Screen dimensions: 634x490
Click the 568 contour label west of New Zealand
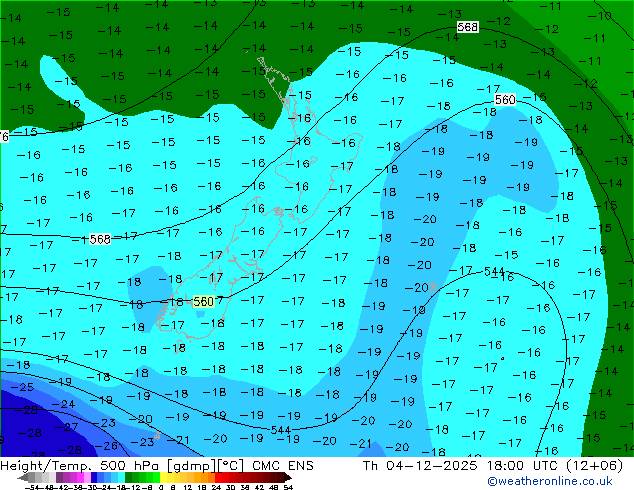[x=100, y=239]
